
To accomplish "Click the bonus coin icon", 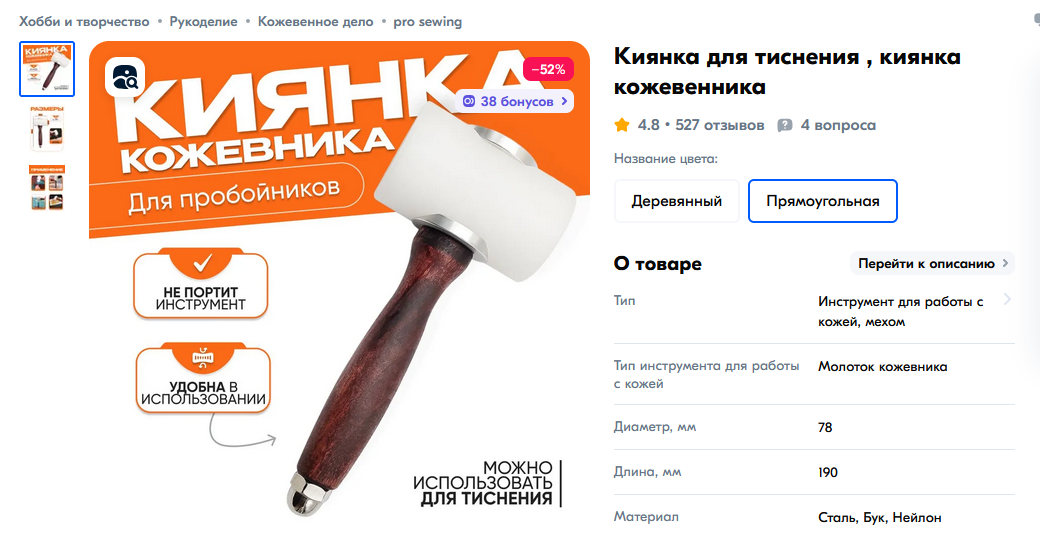I will (x=469, y=101).
